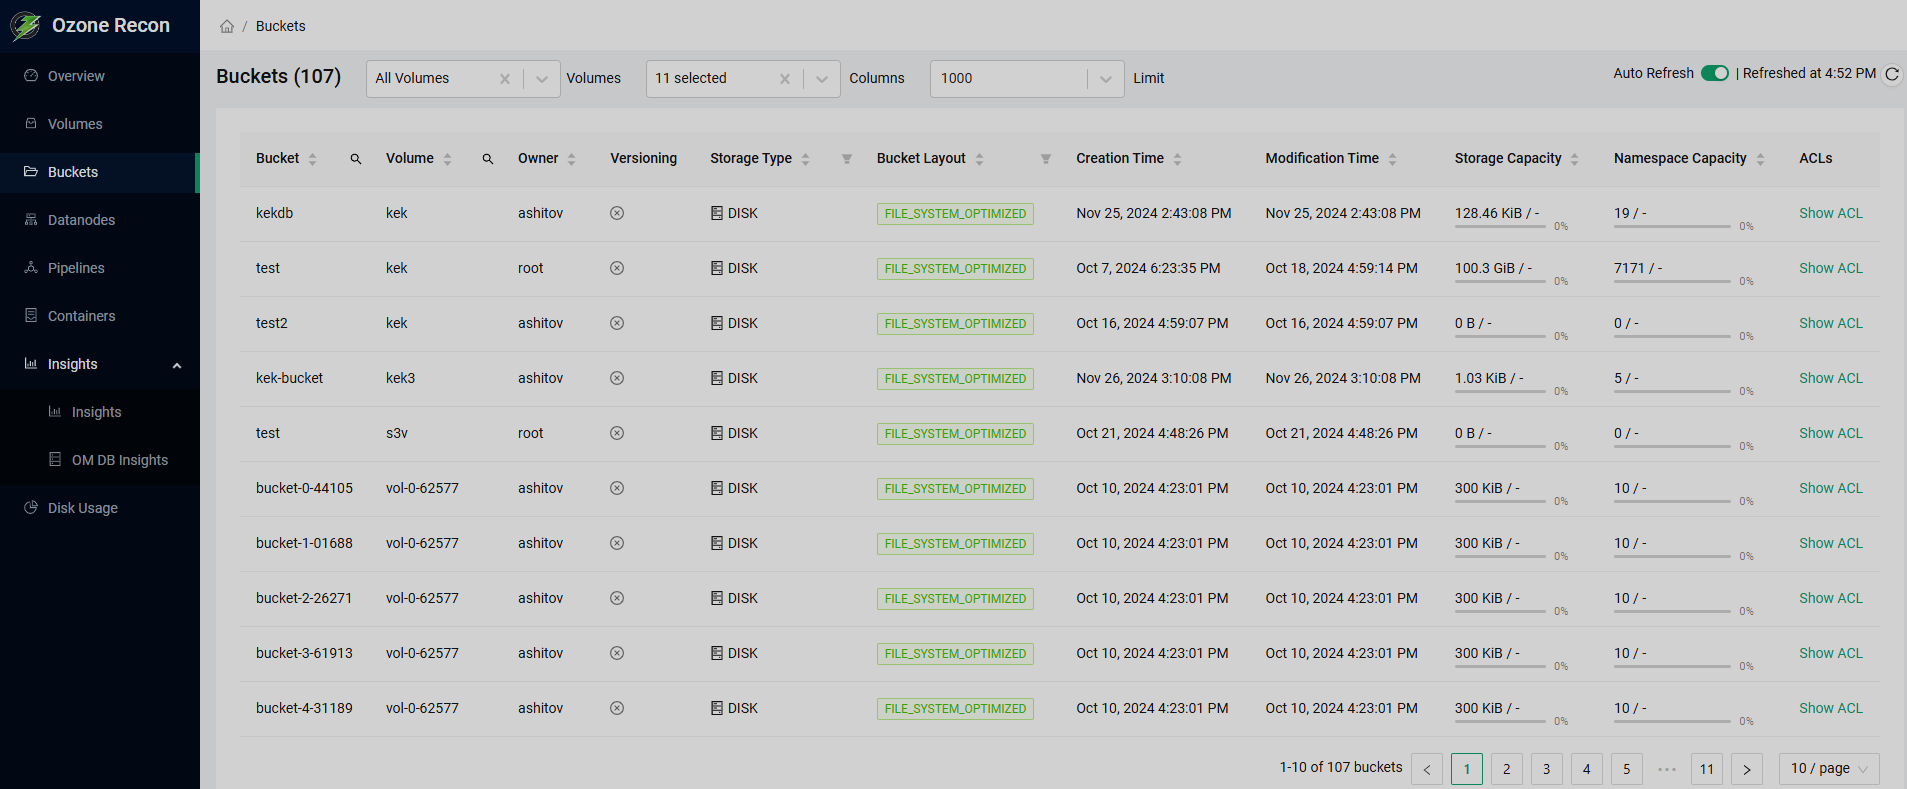Screen dimensions: 1907x789
Task: Sort by Modification Time sorter arrows
Action: pyautogui.click(x=1392, y=159)
